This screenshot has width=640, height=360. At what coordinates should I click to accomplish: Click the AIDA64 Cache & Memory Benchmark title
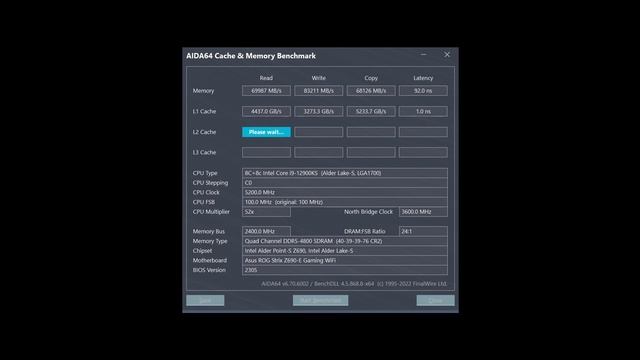[251, 56]
